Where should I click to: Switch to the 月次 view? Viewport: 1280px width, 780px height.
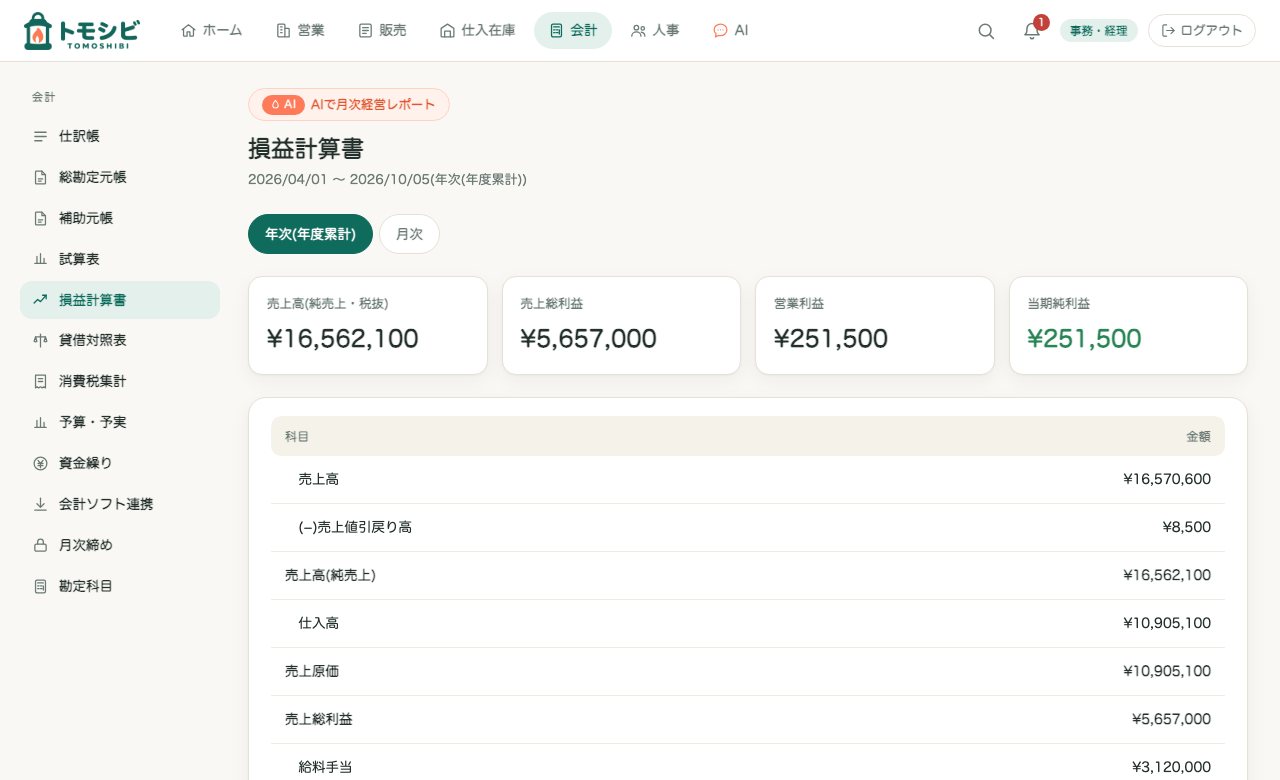pos(409,234)
